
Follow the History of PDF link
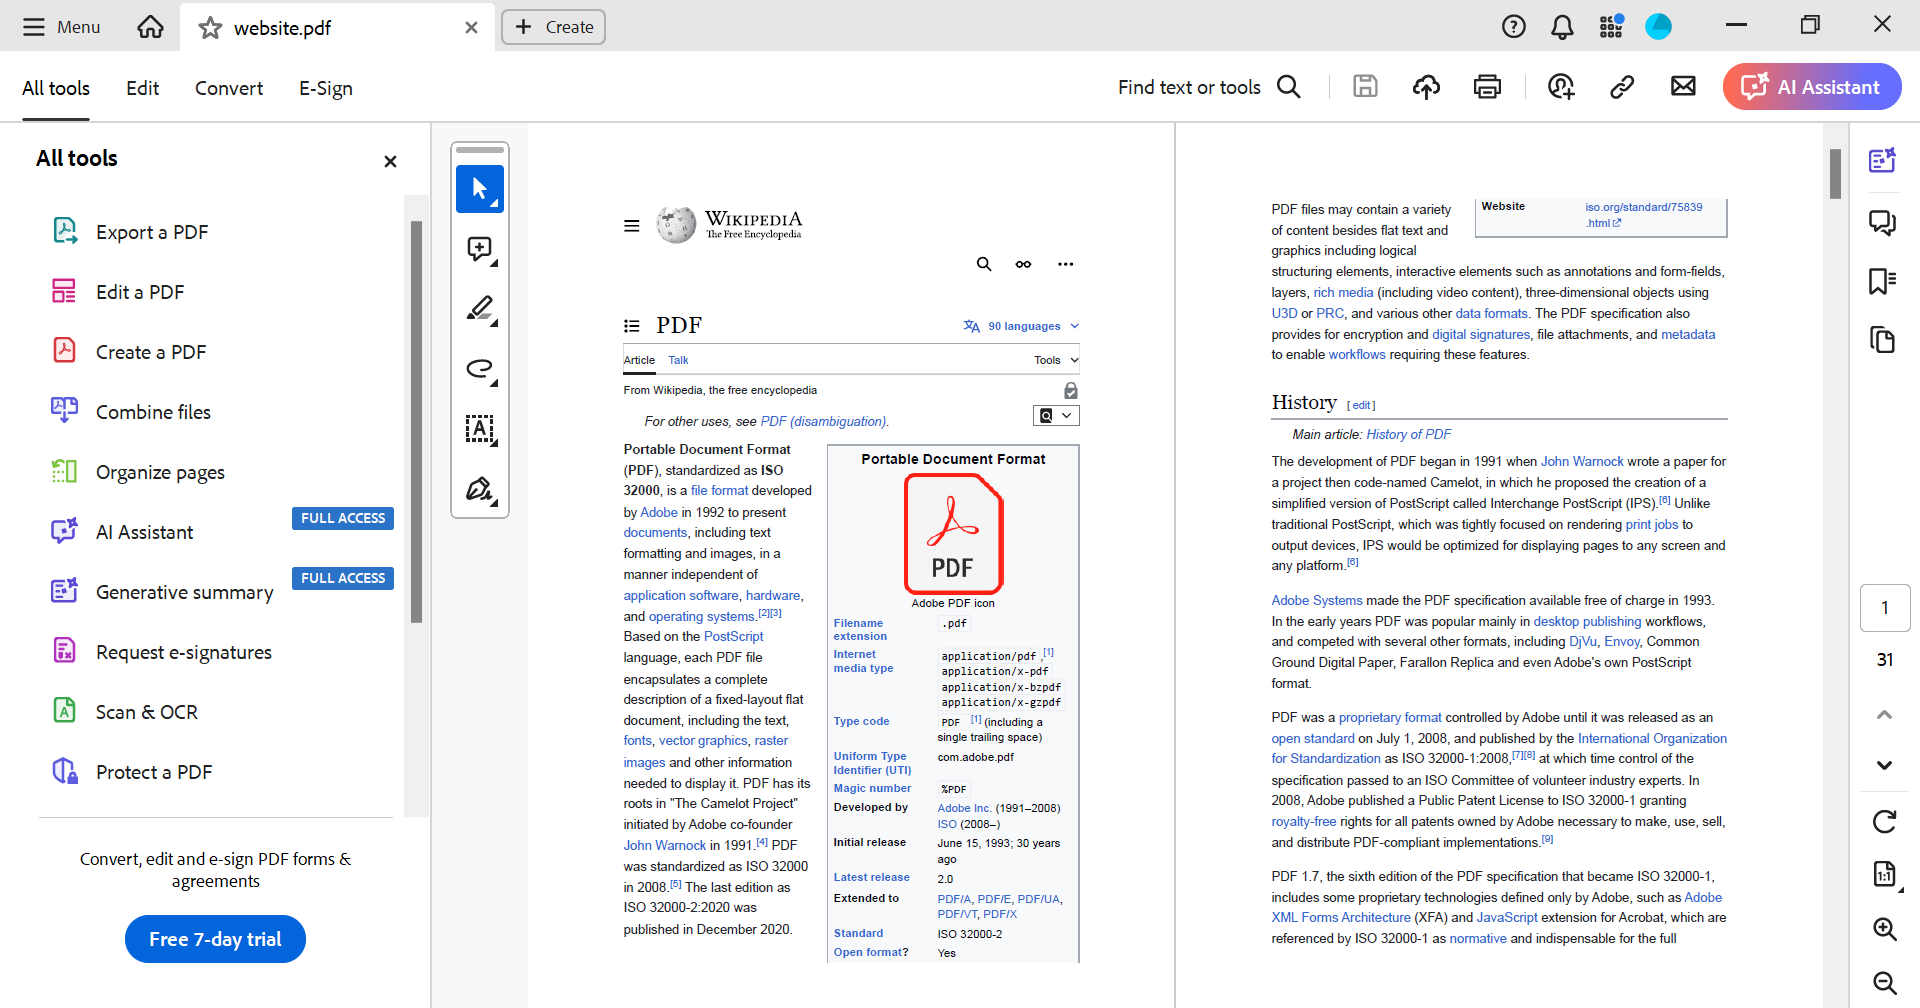pyautogui.click(x=1408, y=434)
